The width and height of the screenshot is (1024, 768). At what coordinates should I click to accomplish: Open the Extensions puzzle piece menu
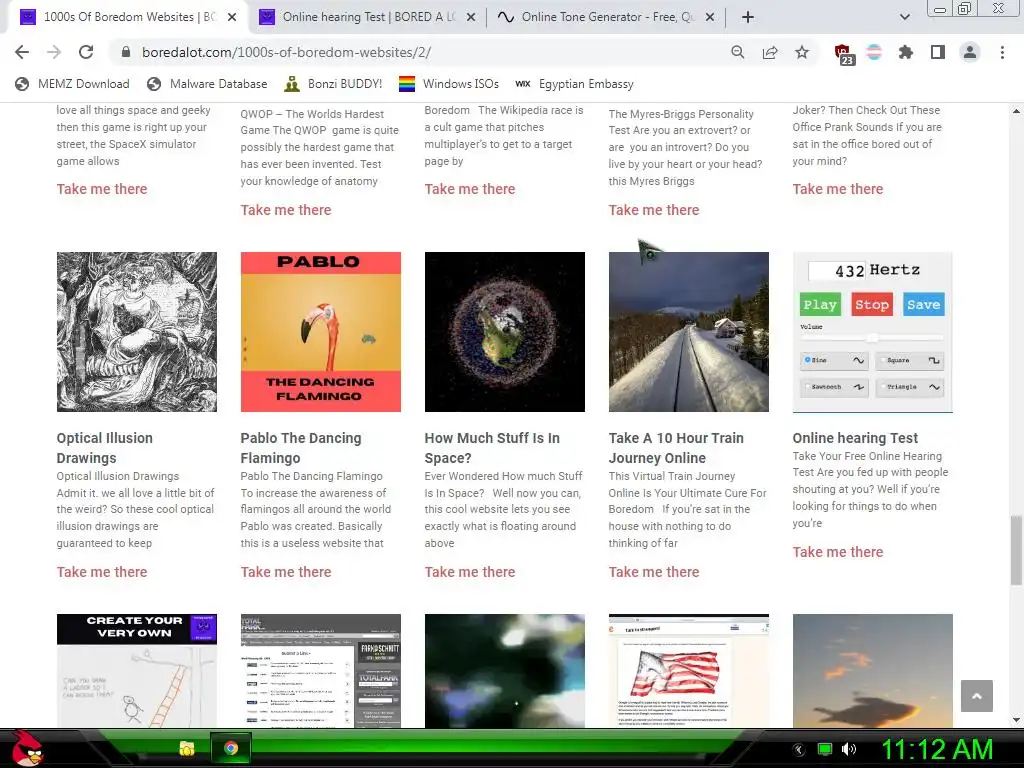point(906,52)
